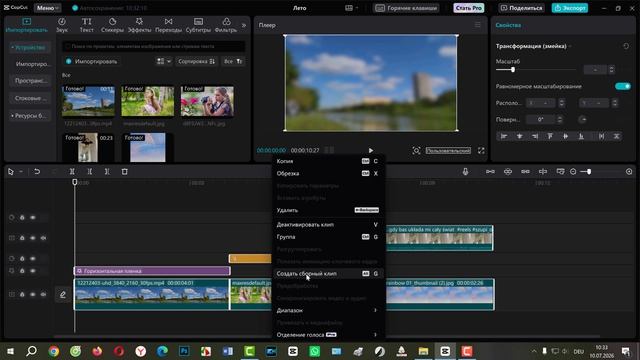
Task: Open the Меню dropdown
Action: click(x=48, y=8)
